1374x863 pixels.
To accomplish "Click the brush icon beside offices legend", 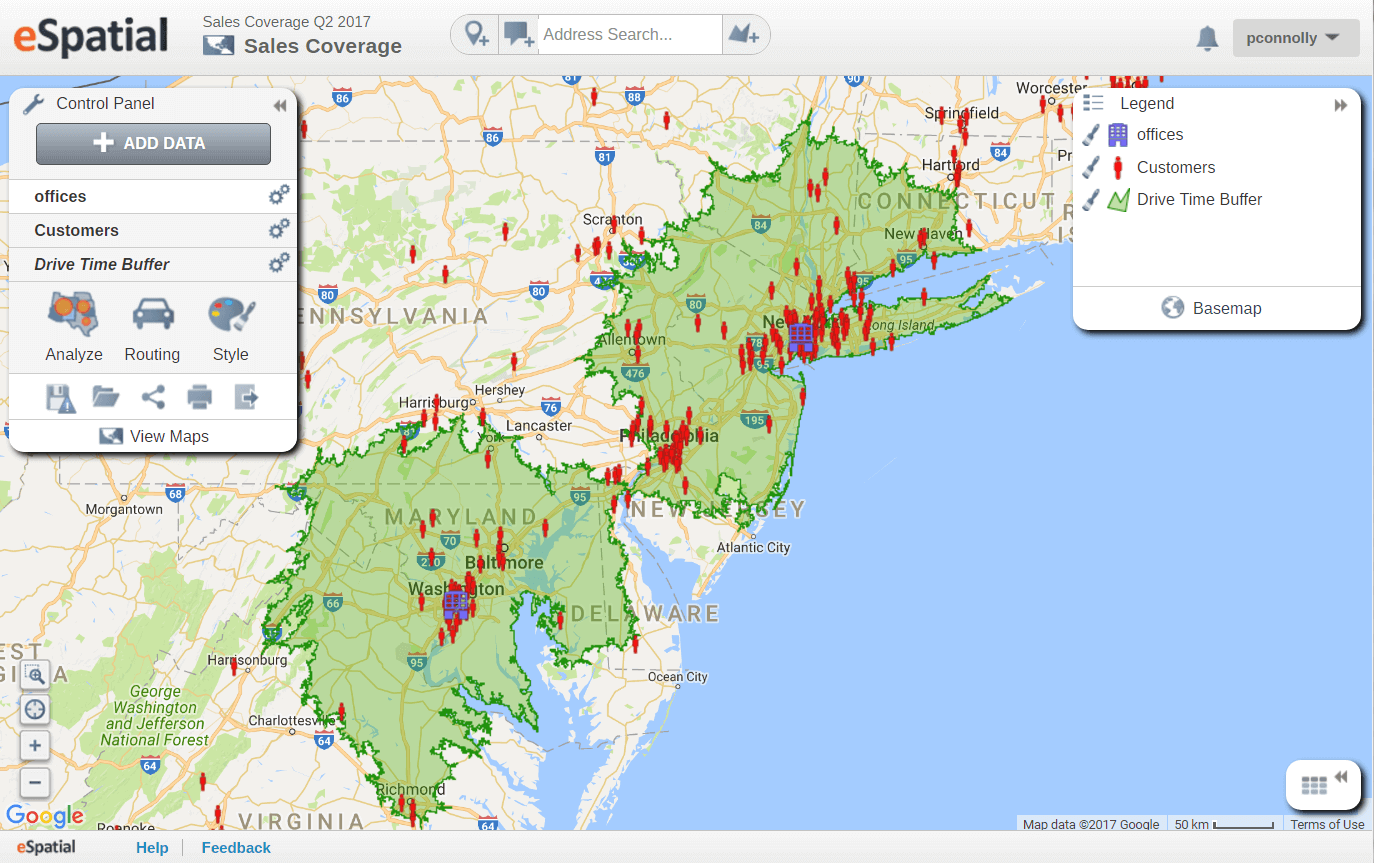I will tap(1091, 135).
